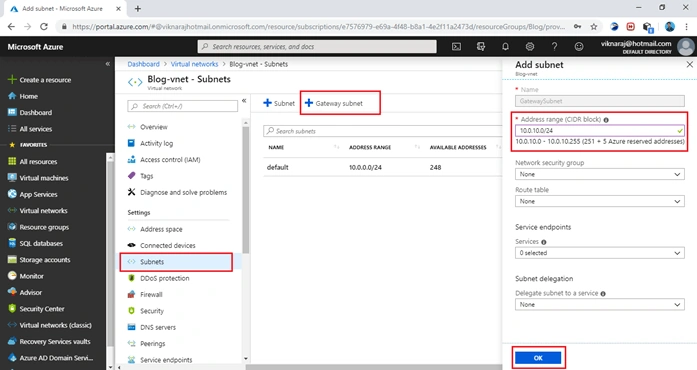Reload the page with browser refresh button

(x=44, y=27)
